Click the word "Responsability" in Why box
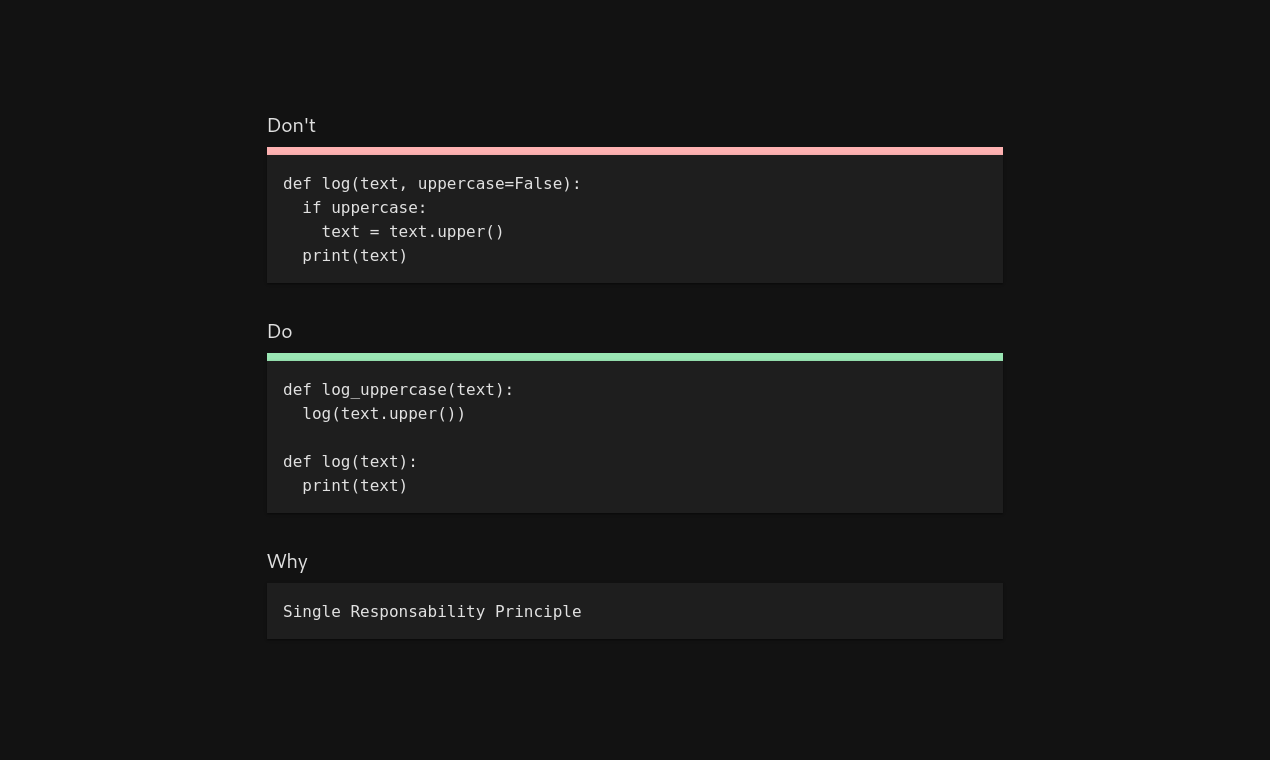Image resolution: width=1270 pixels, height=760 pixels. (417, 612)
